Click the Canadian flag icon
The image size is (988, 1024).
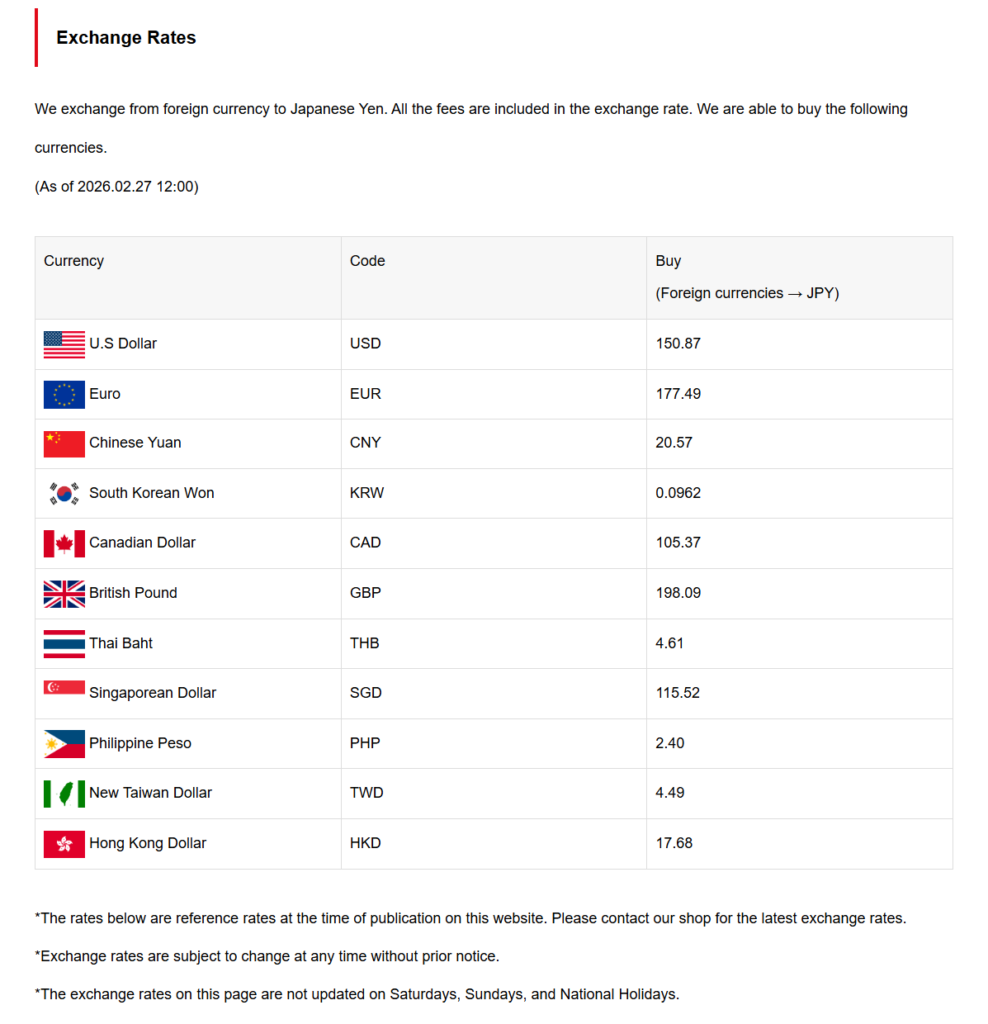(64, 543)
